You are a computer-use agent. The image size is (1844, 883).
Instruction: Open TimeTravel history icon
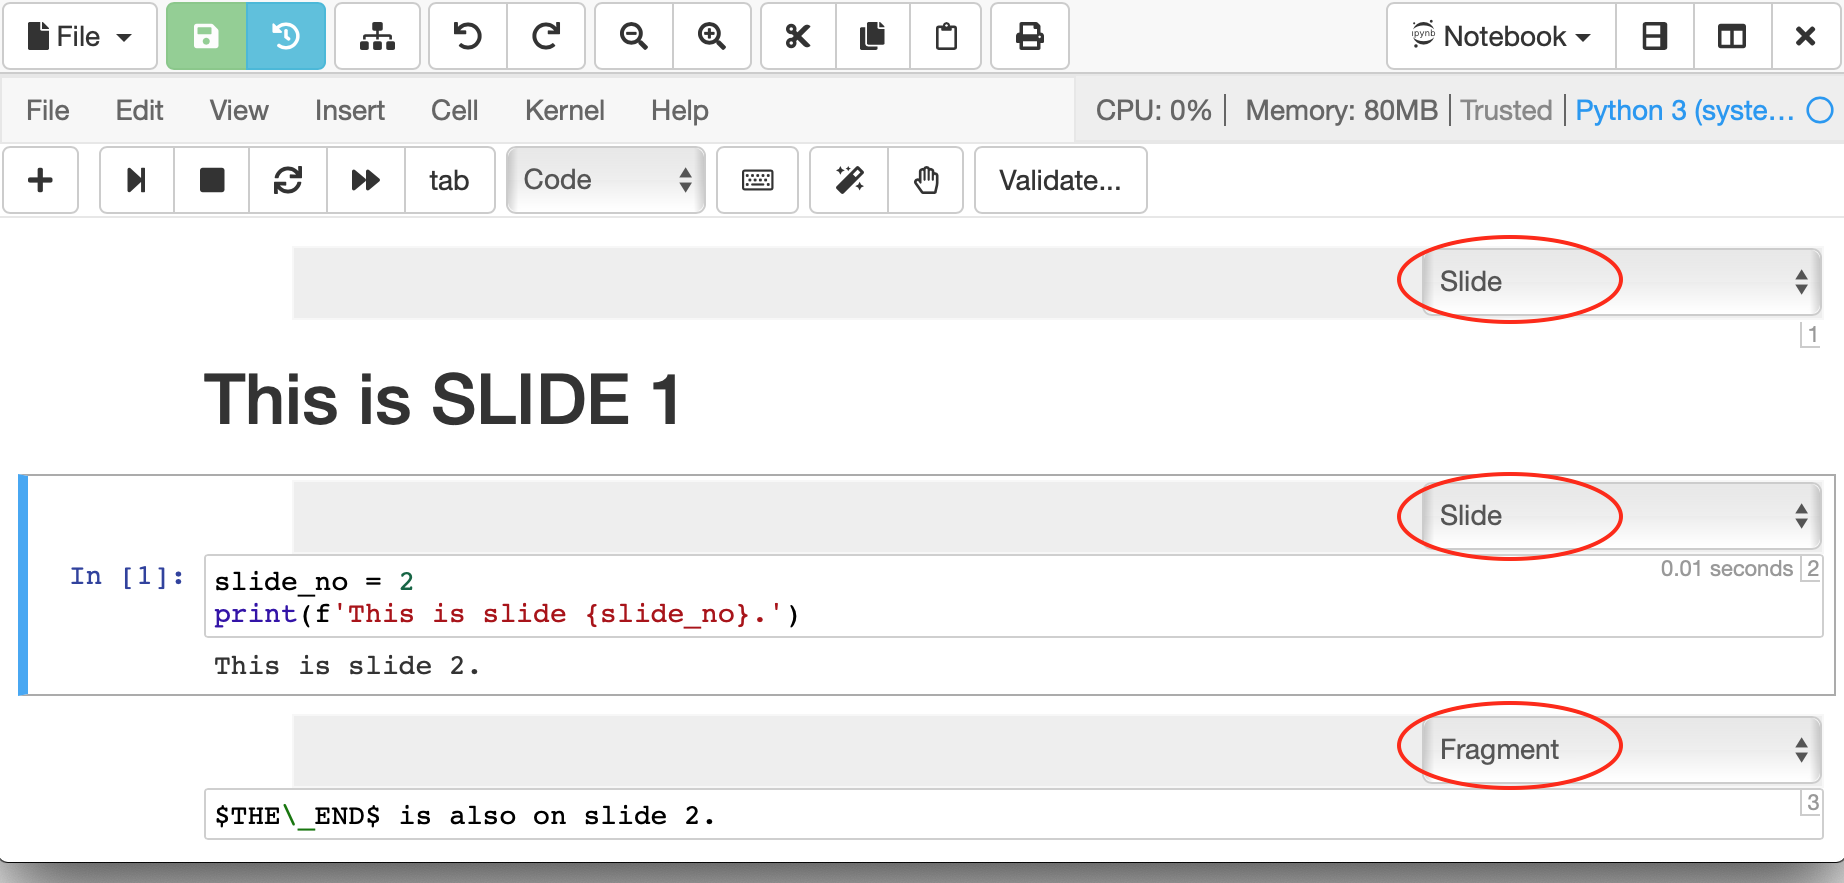(x=286, y=37)
